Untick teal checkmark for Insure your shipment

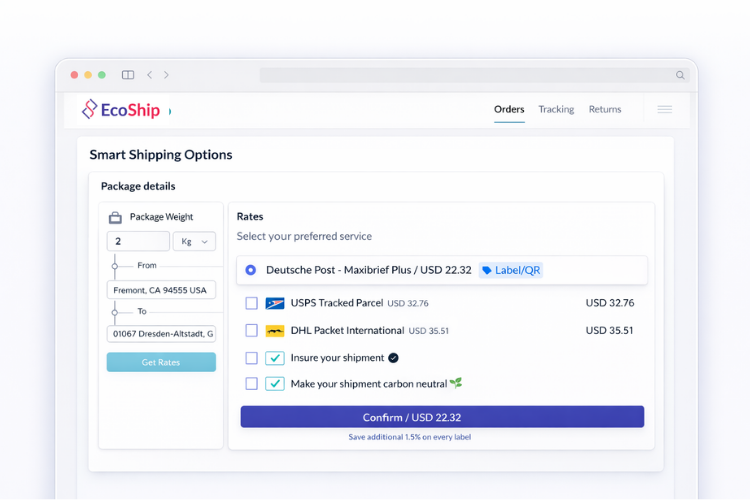[275, 358]
